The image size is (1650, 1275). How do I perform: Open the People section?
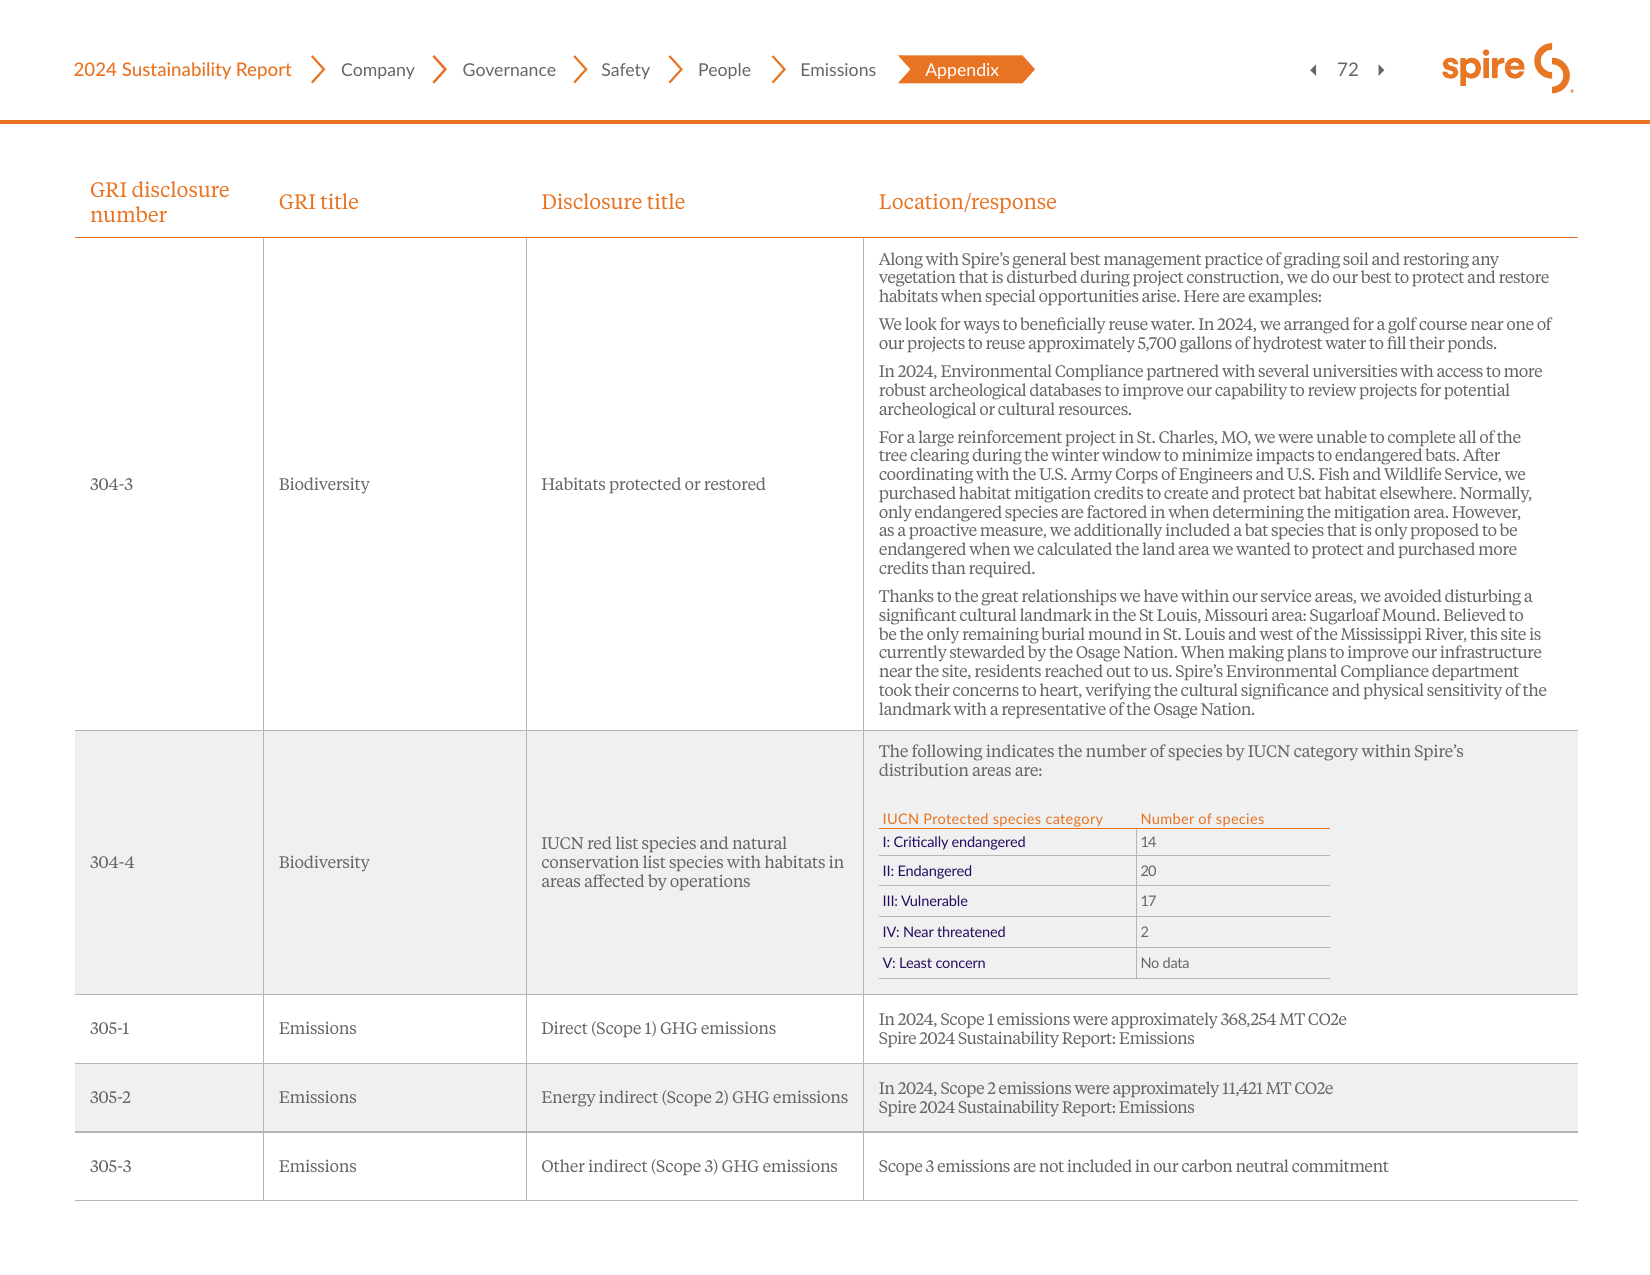click(x=724, y=70)
